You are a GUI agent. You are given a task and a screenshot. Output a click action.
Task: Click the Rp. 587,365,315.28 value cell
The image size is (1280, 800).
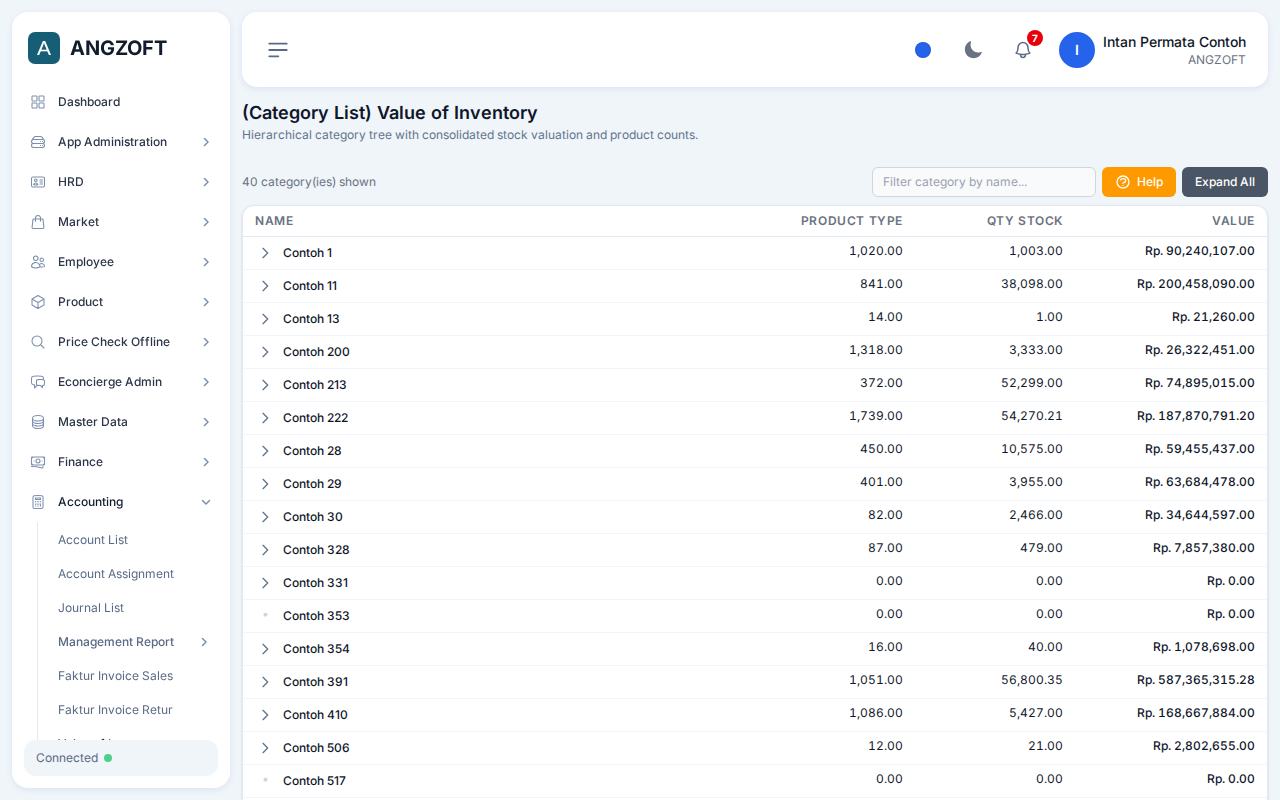click(x=1196, y=680)
